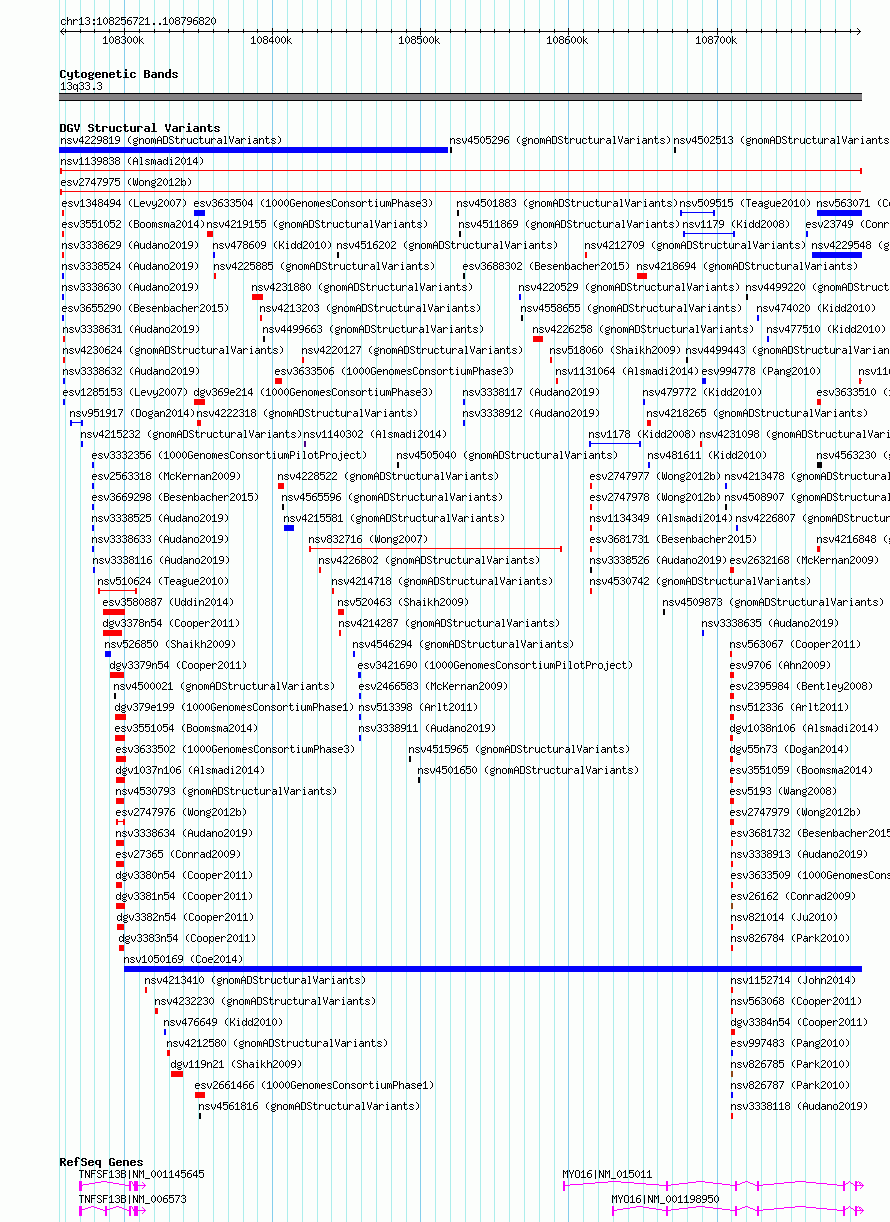Select the MYO16|NM_015011 transcript label
This screenshot has width=890, height=1222.
pos(607,1174)
